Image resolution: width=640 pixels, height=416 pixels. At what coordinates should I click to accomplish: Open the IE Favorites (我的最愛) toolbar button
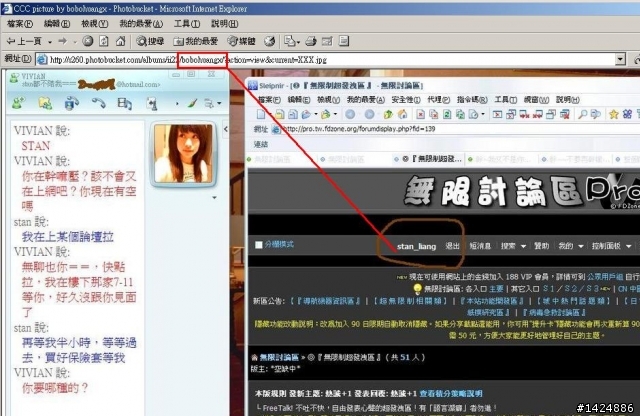196,41
